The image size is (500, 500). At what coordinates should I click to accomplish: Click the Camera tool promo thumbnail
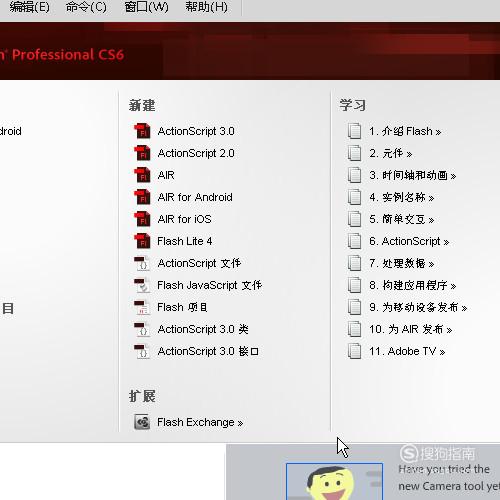pos(334,481)
